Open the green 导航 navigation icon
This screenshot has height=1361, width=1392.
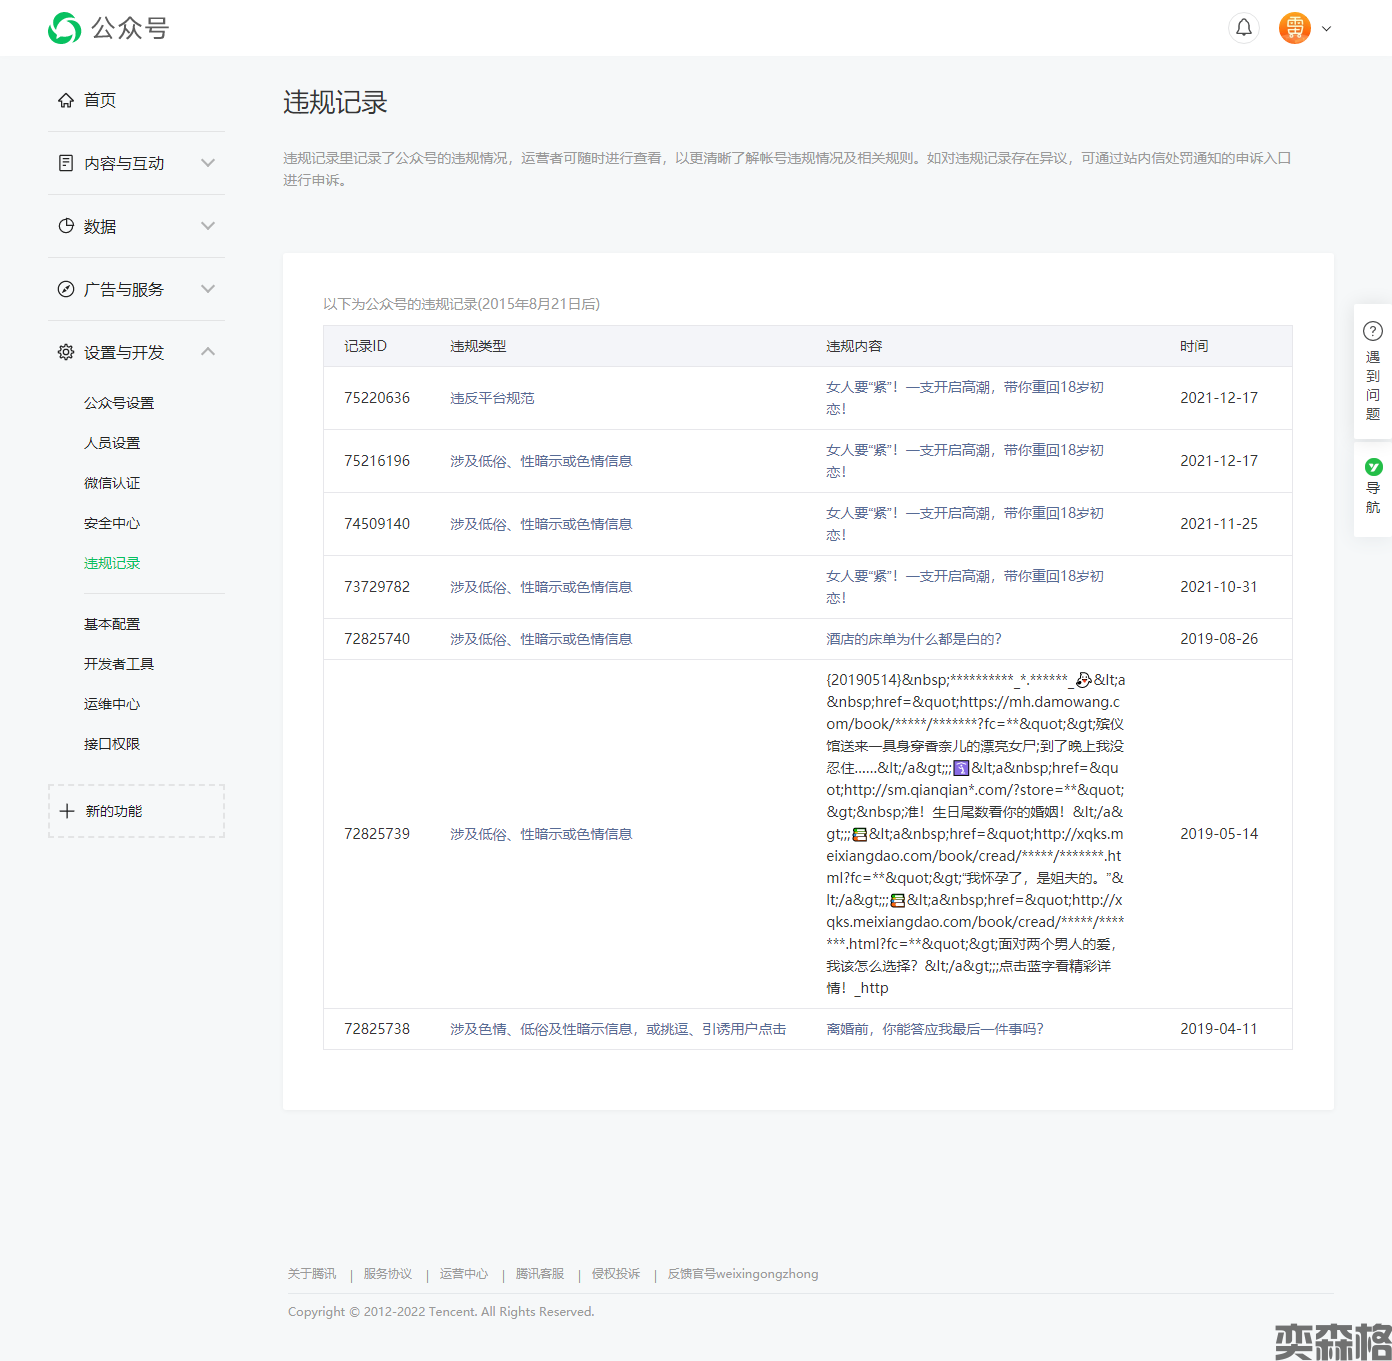[x=1373, y=467]
